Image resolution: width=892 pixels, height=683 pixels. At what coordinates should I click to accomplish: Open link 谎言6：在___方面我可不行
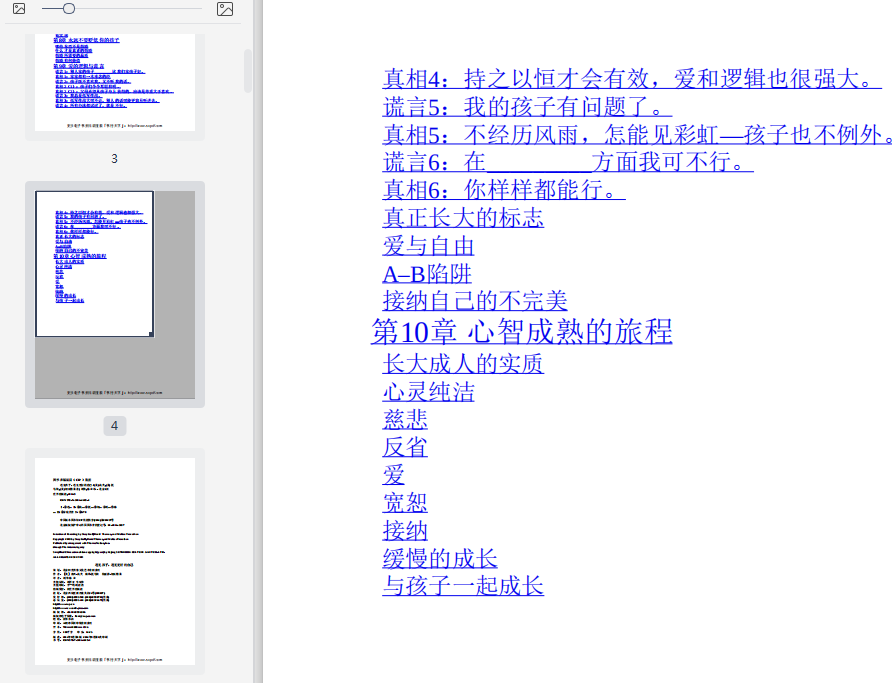click(568, 162)
